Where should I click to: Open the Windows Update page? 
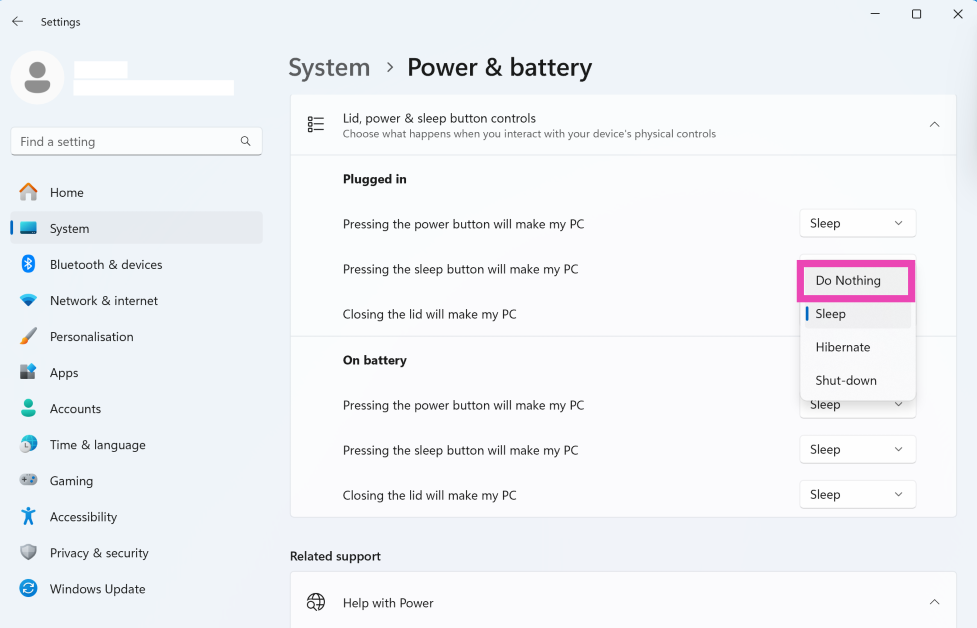[97, 589]
